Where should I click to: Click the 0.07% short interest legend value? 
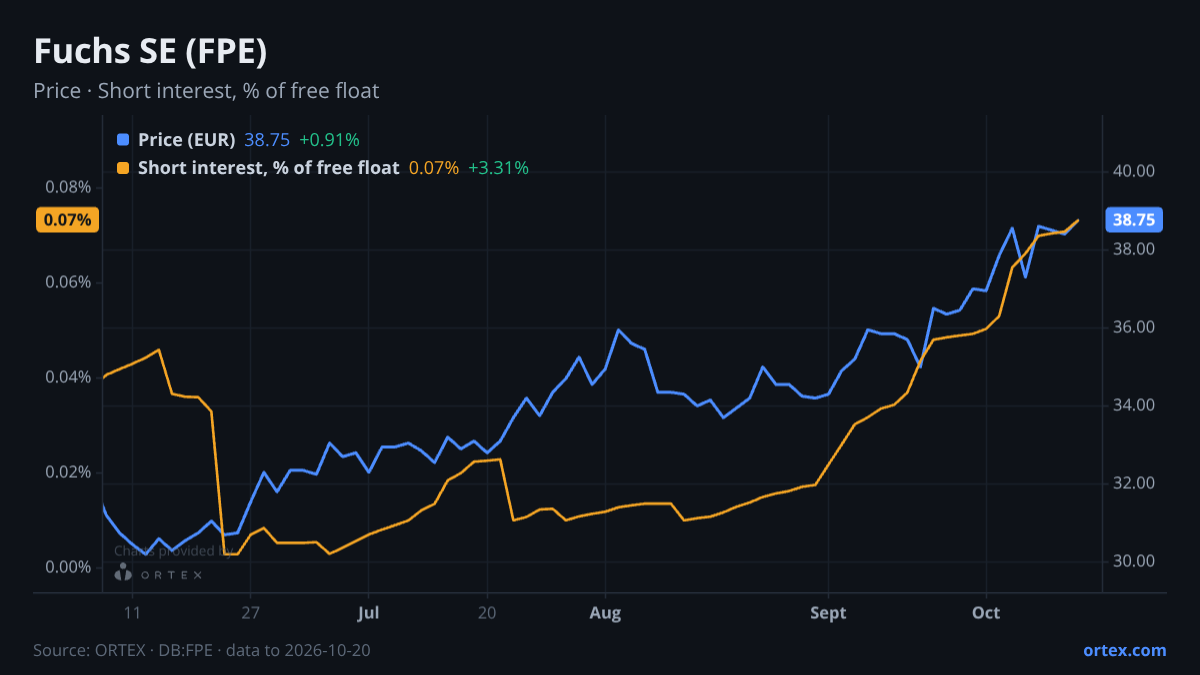[x=434, y=168]
